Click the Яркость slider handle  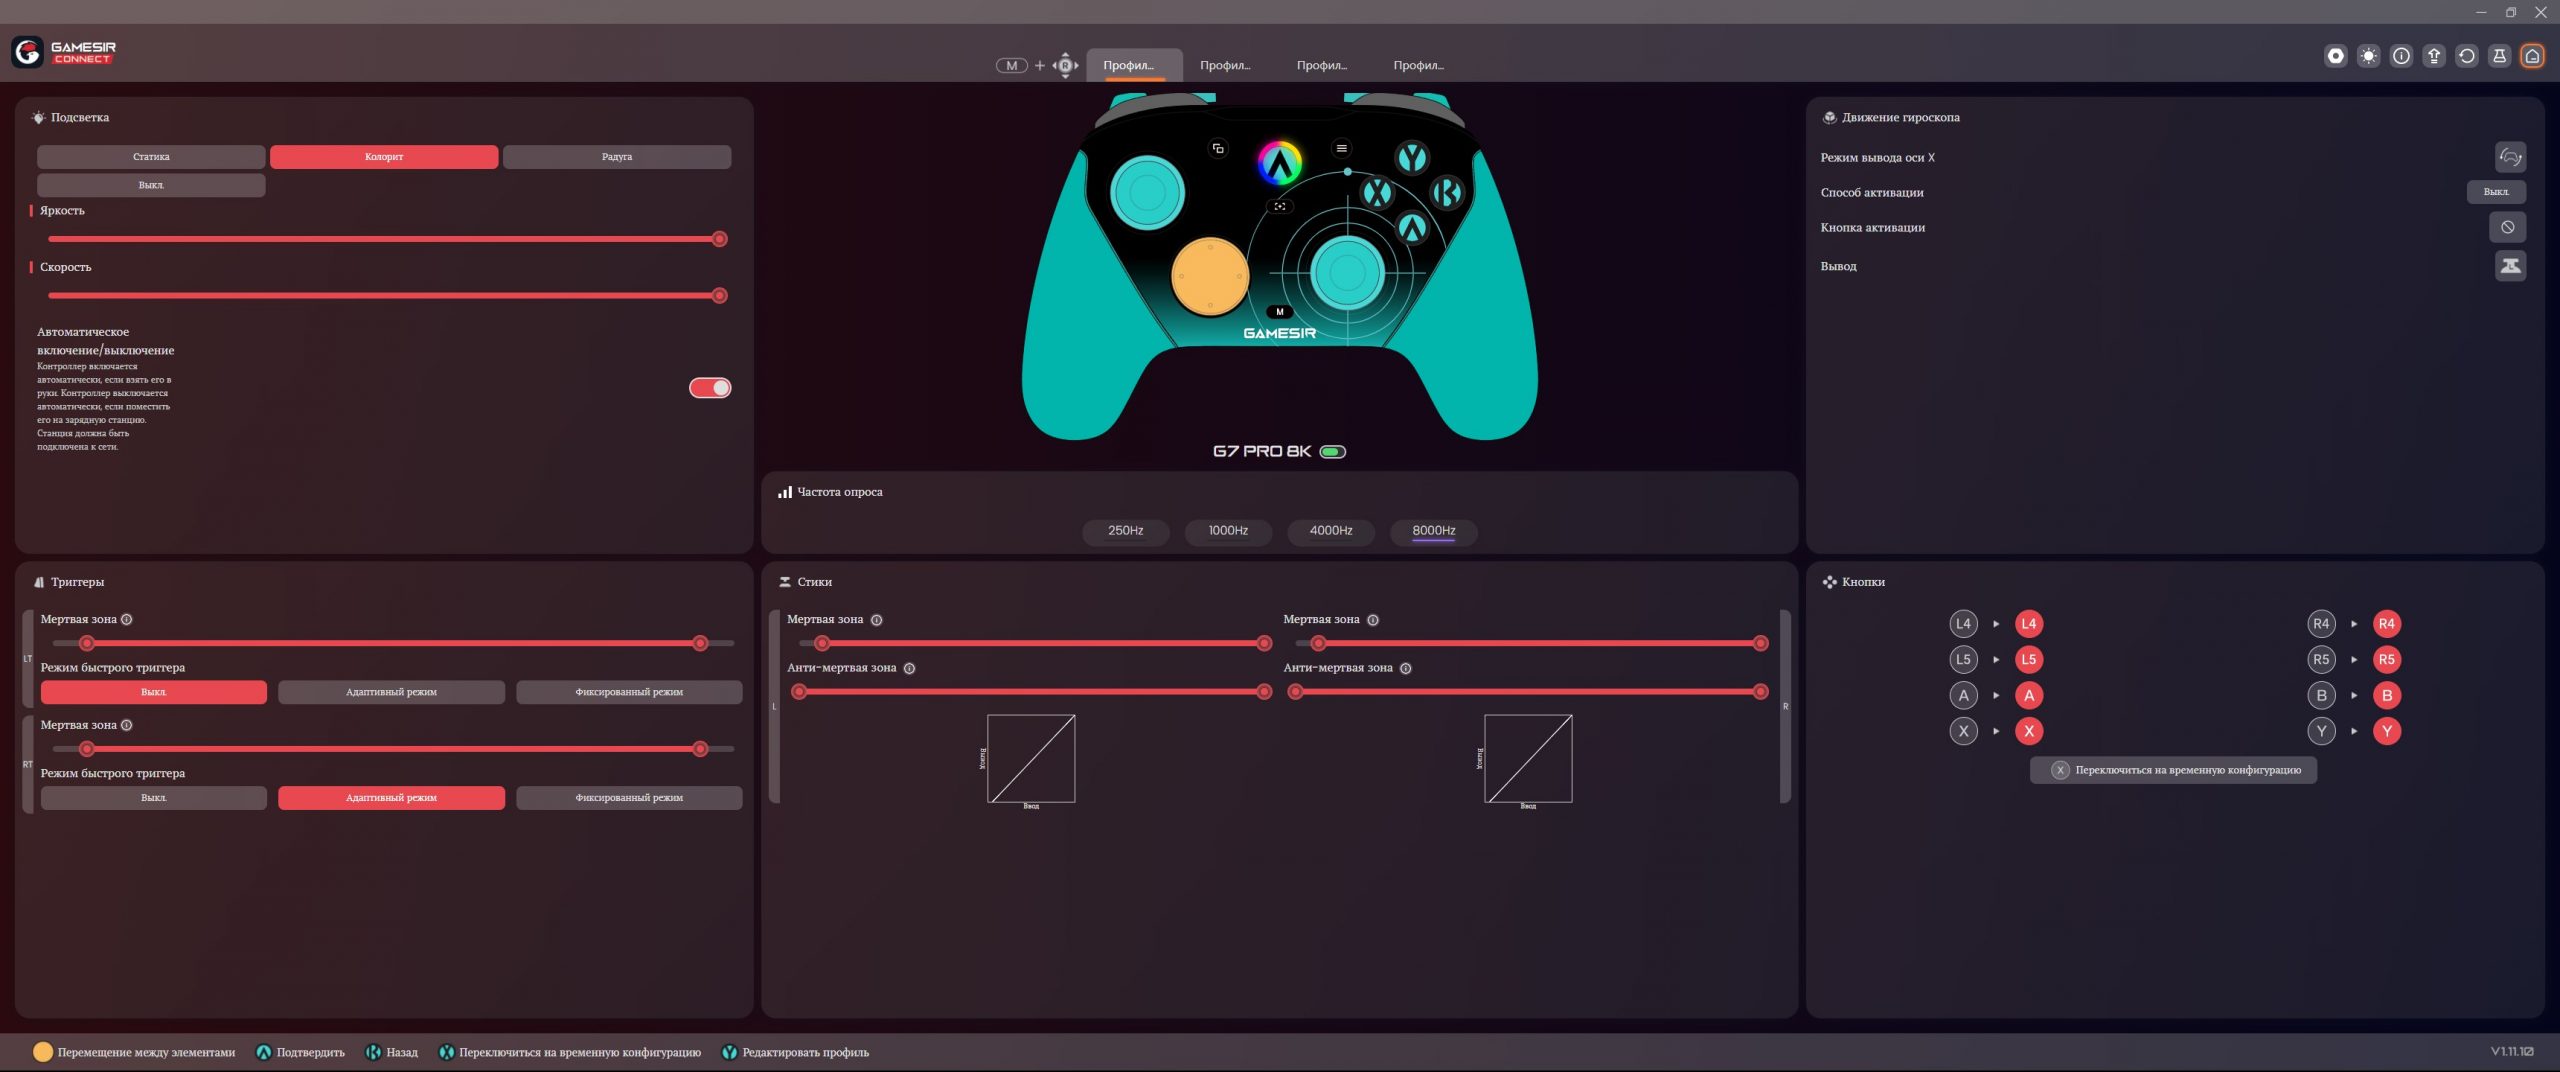[719, 239]
